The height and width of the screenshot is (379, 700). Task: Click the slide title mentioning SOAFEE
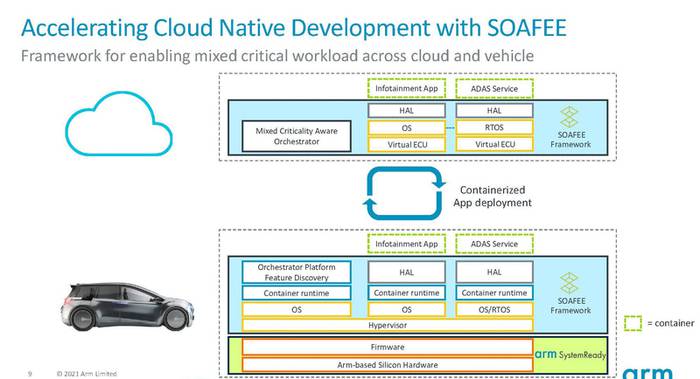point(294,27)
